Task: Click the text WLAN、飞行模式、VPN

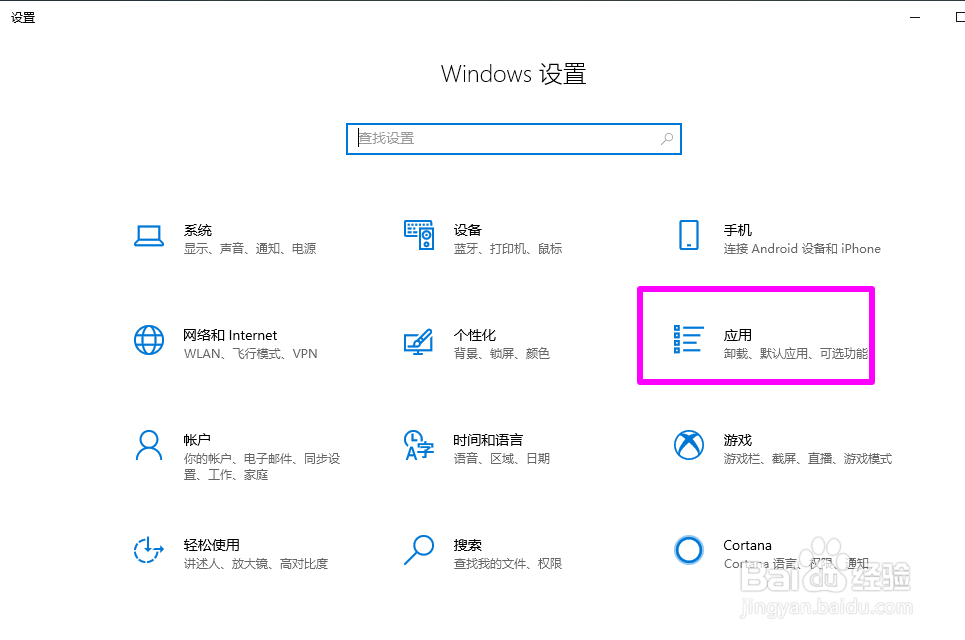Action: coord(250,354)
